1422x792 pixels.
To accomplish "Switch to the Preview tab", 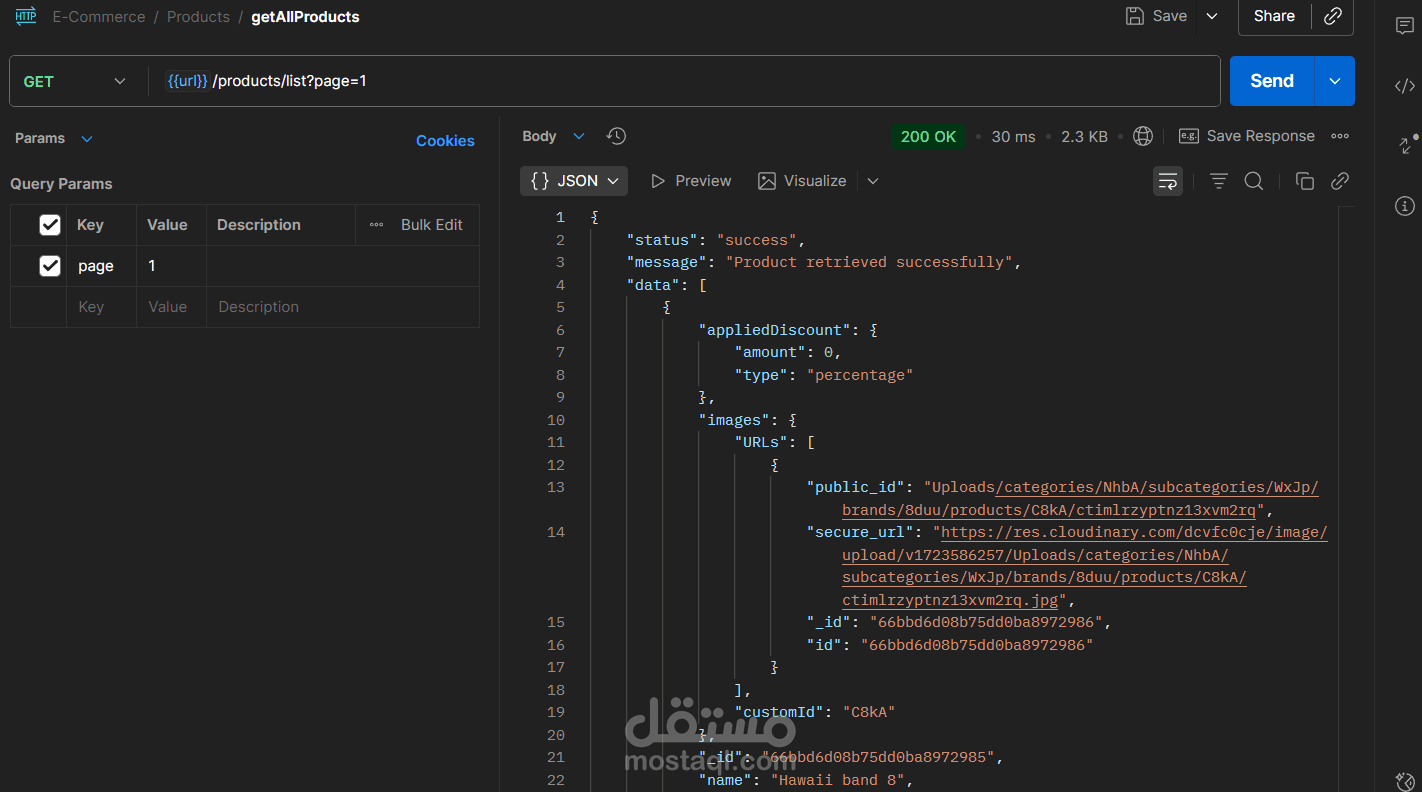I will (x=691, y=181).
